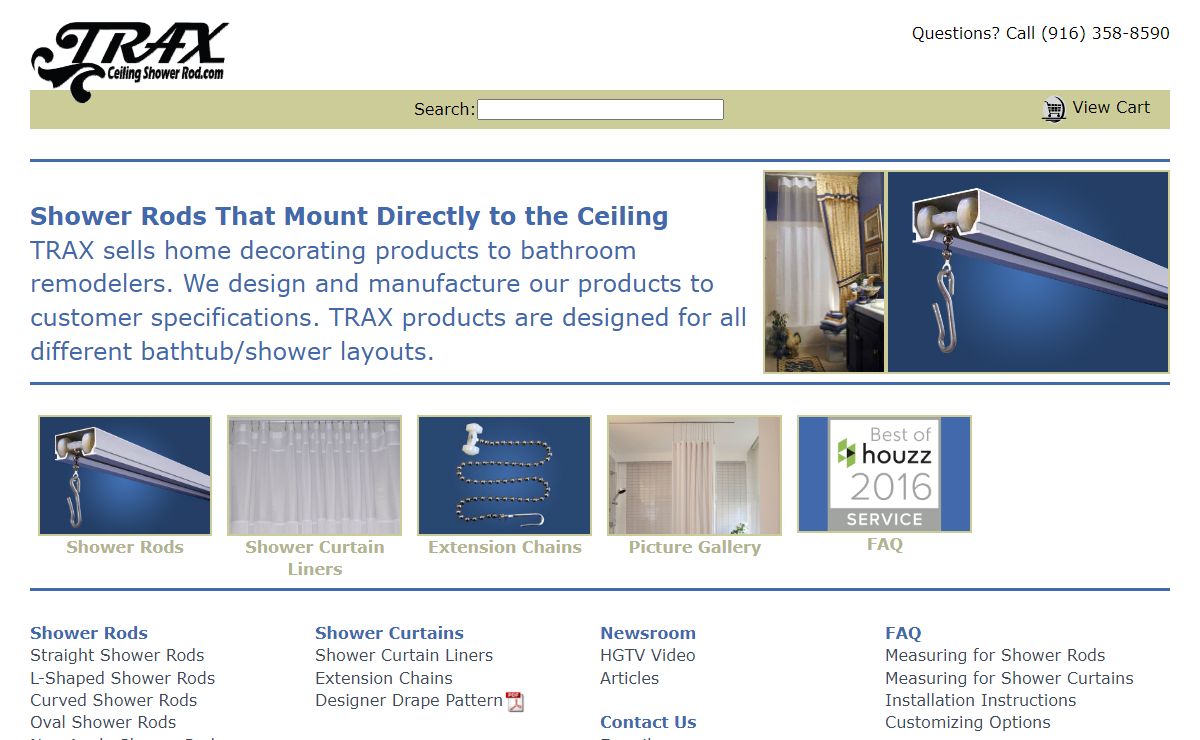
Task: Click the phone number (916) 358-8590
Action: [1105, 33]
